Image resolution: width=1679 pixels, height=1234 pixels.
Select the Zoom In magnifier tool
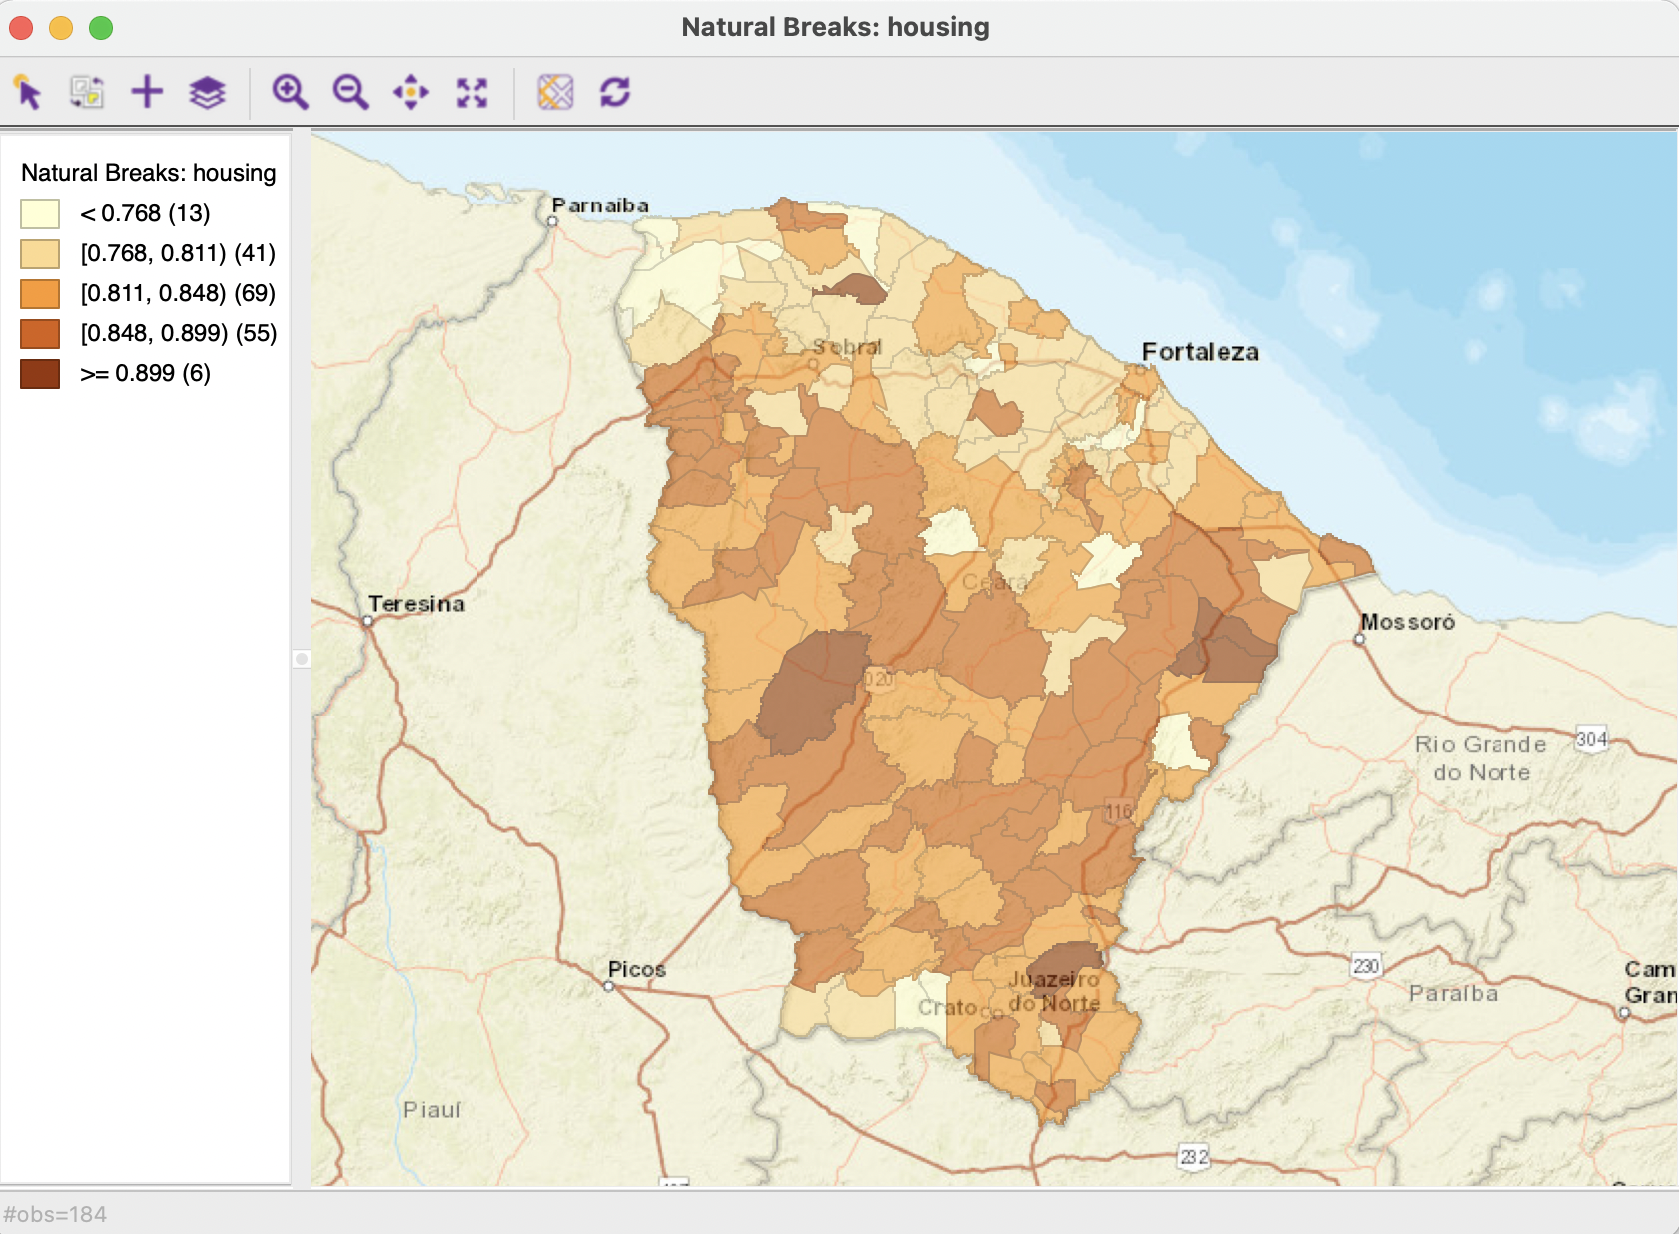[290, 92]
